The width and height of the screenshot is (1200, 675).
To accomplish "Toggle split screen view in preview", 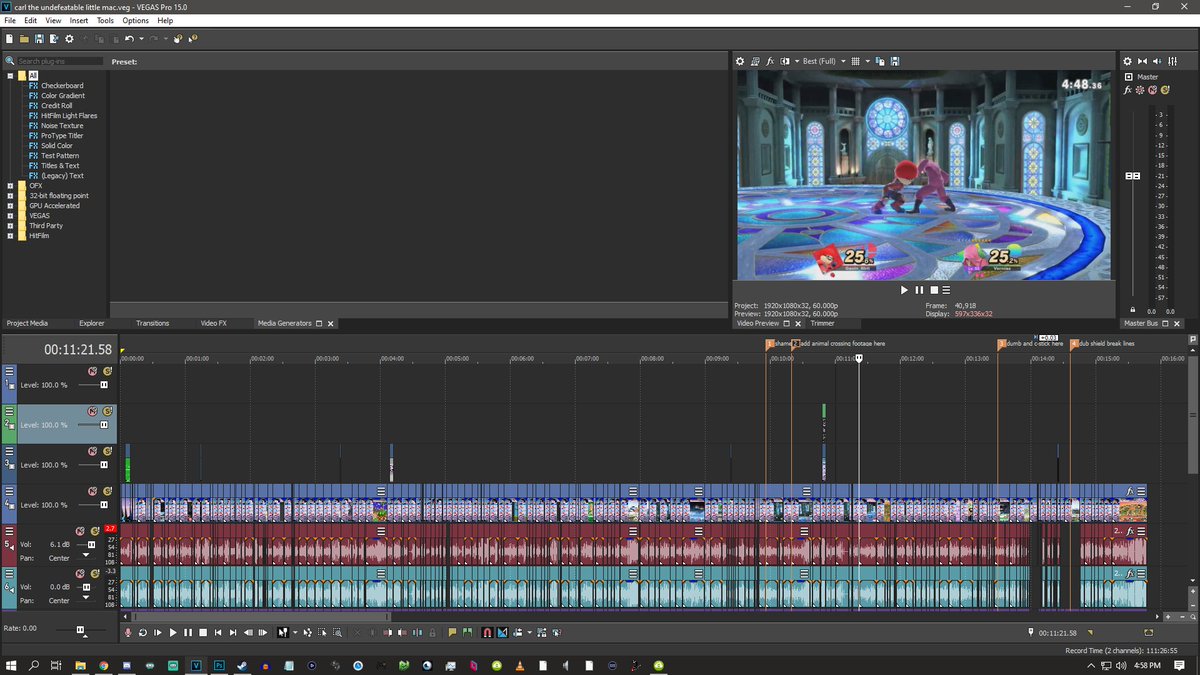I will point(785,61).
